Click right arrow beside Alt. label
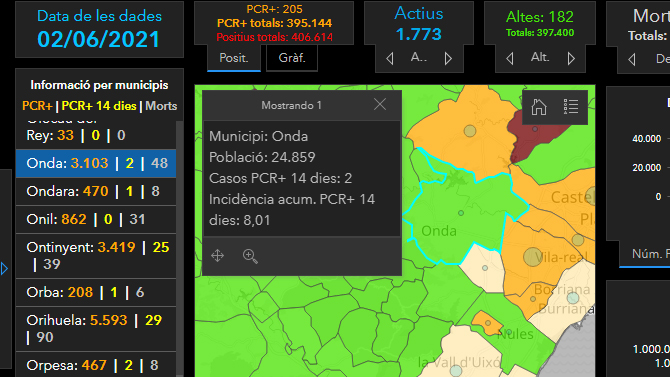 pyautogui.click(x=571, y=58)
